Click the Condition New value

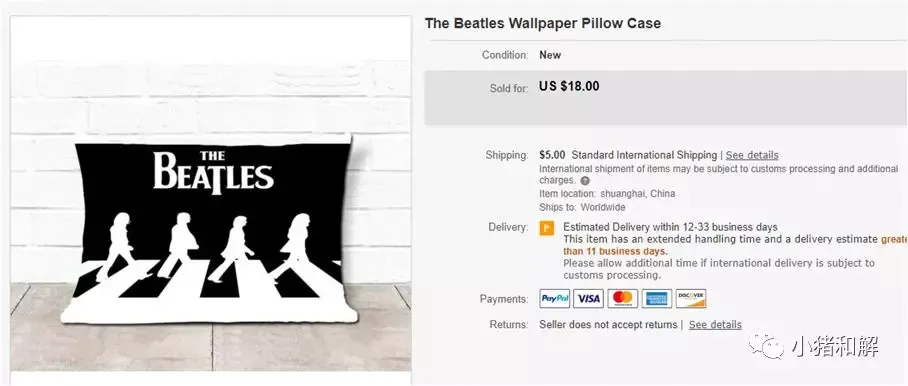pyautogui.click(x=550, y=55)
